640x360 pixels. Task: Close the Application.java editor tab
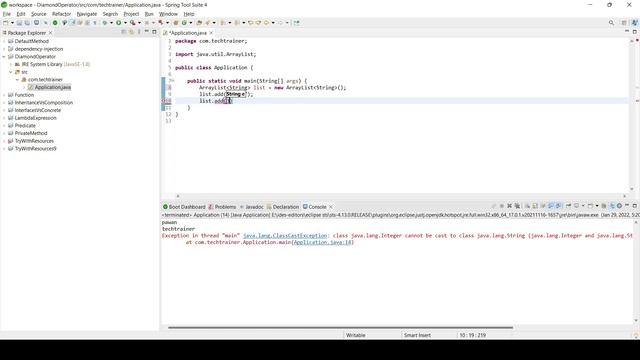point(211,33)
